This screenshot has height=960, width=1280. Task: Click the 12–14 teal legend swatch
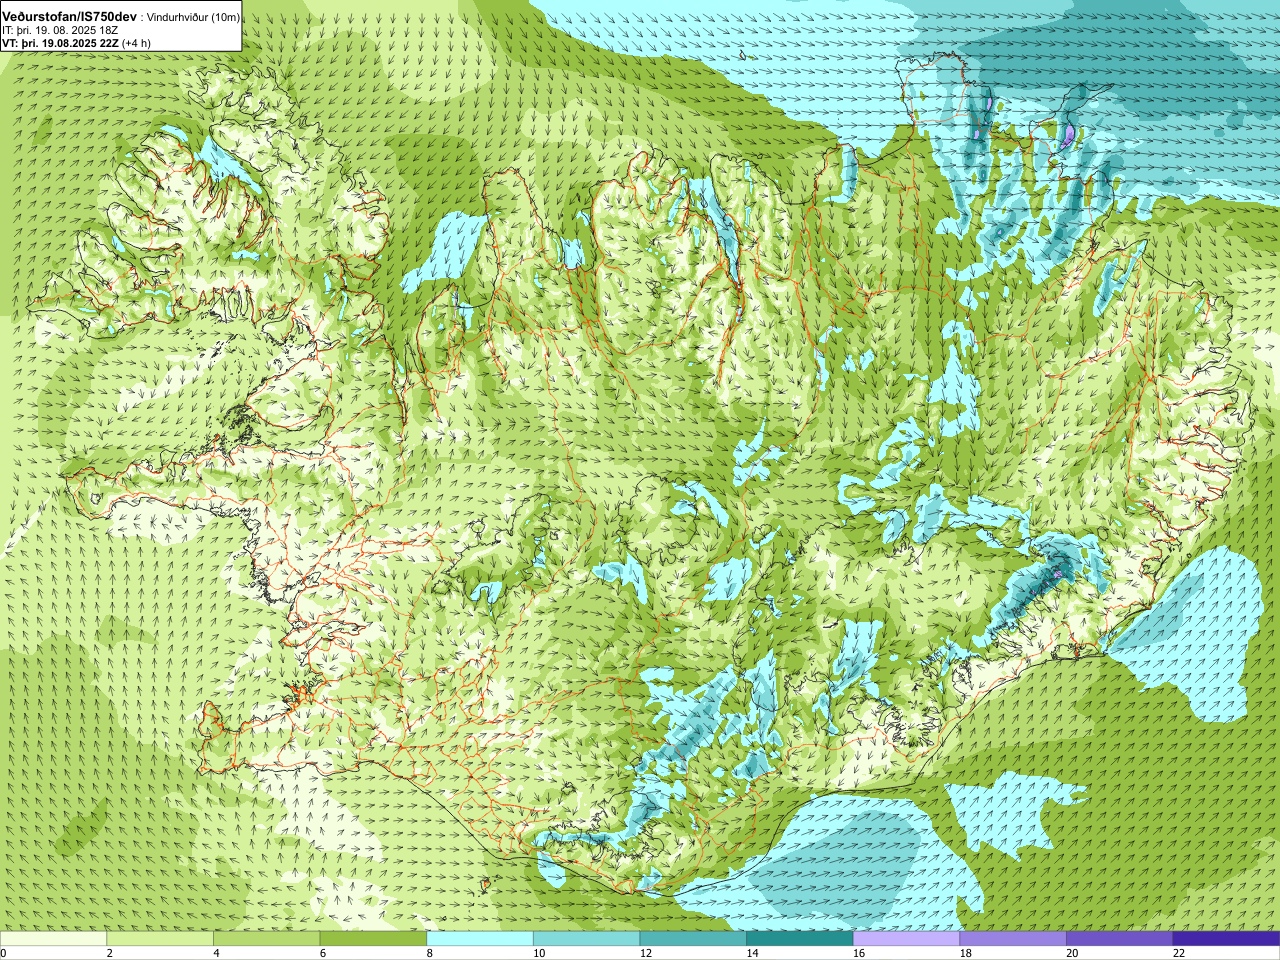pyautogui.click(x=693, y=939)
